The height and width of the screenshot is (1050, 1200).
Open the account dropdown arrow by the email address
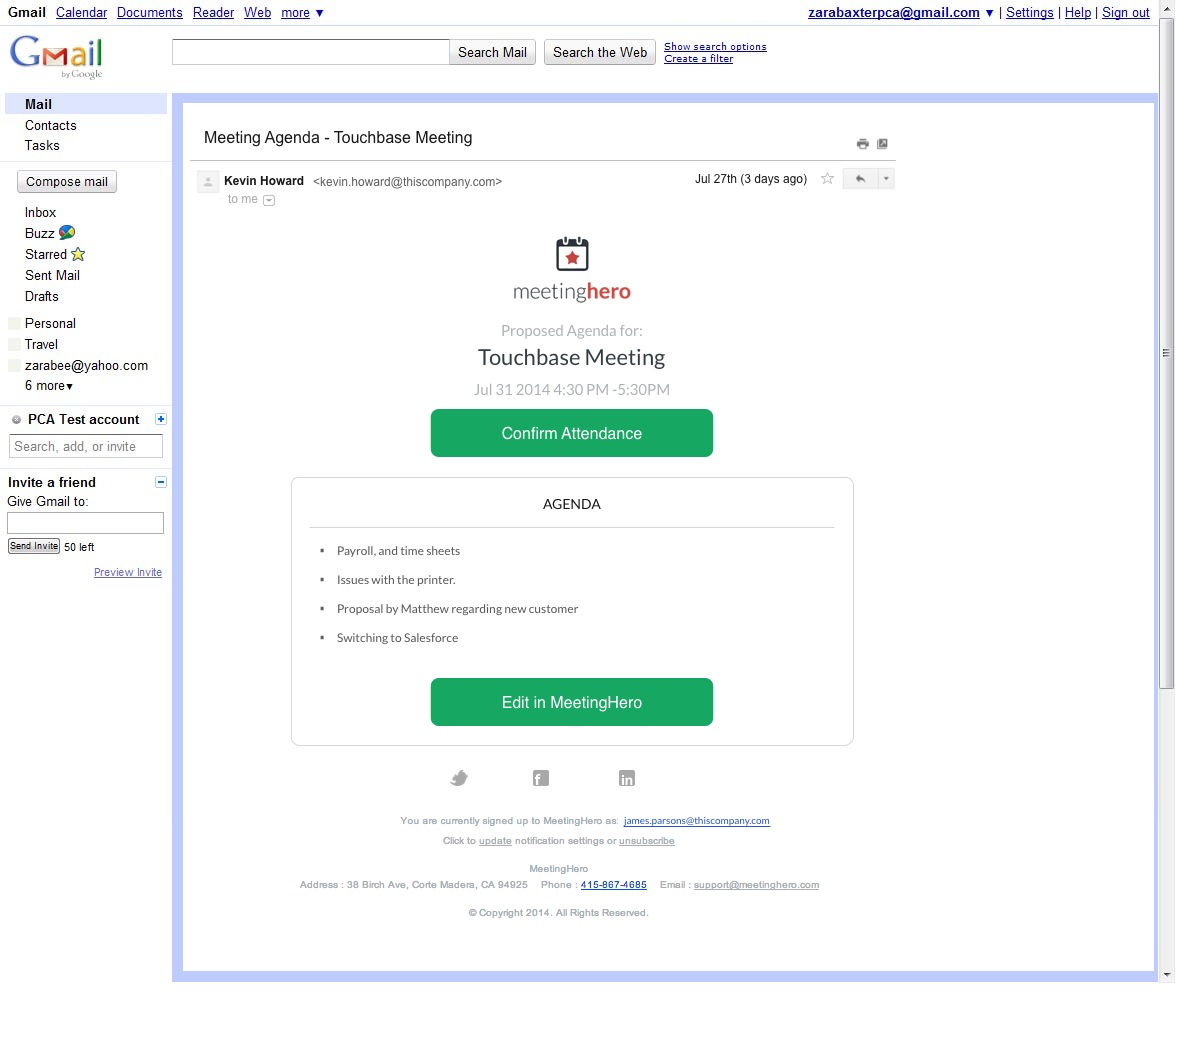tap(989, 13)
